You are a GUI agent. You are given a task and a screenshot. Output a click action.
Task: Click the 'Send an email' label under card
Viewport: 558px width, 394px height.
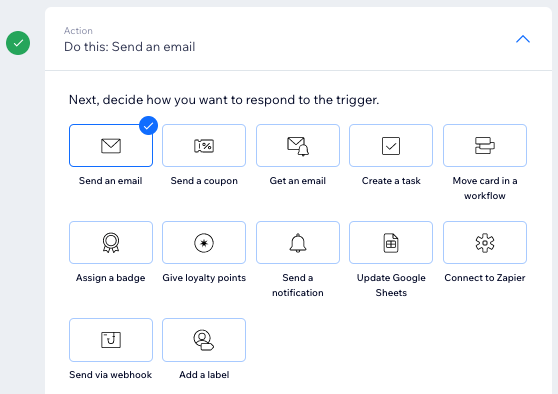pos(111,181)
